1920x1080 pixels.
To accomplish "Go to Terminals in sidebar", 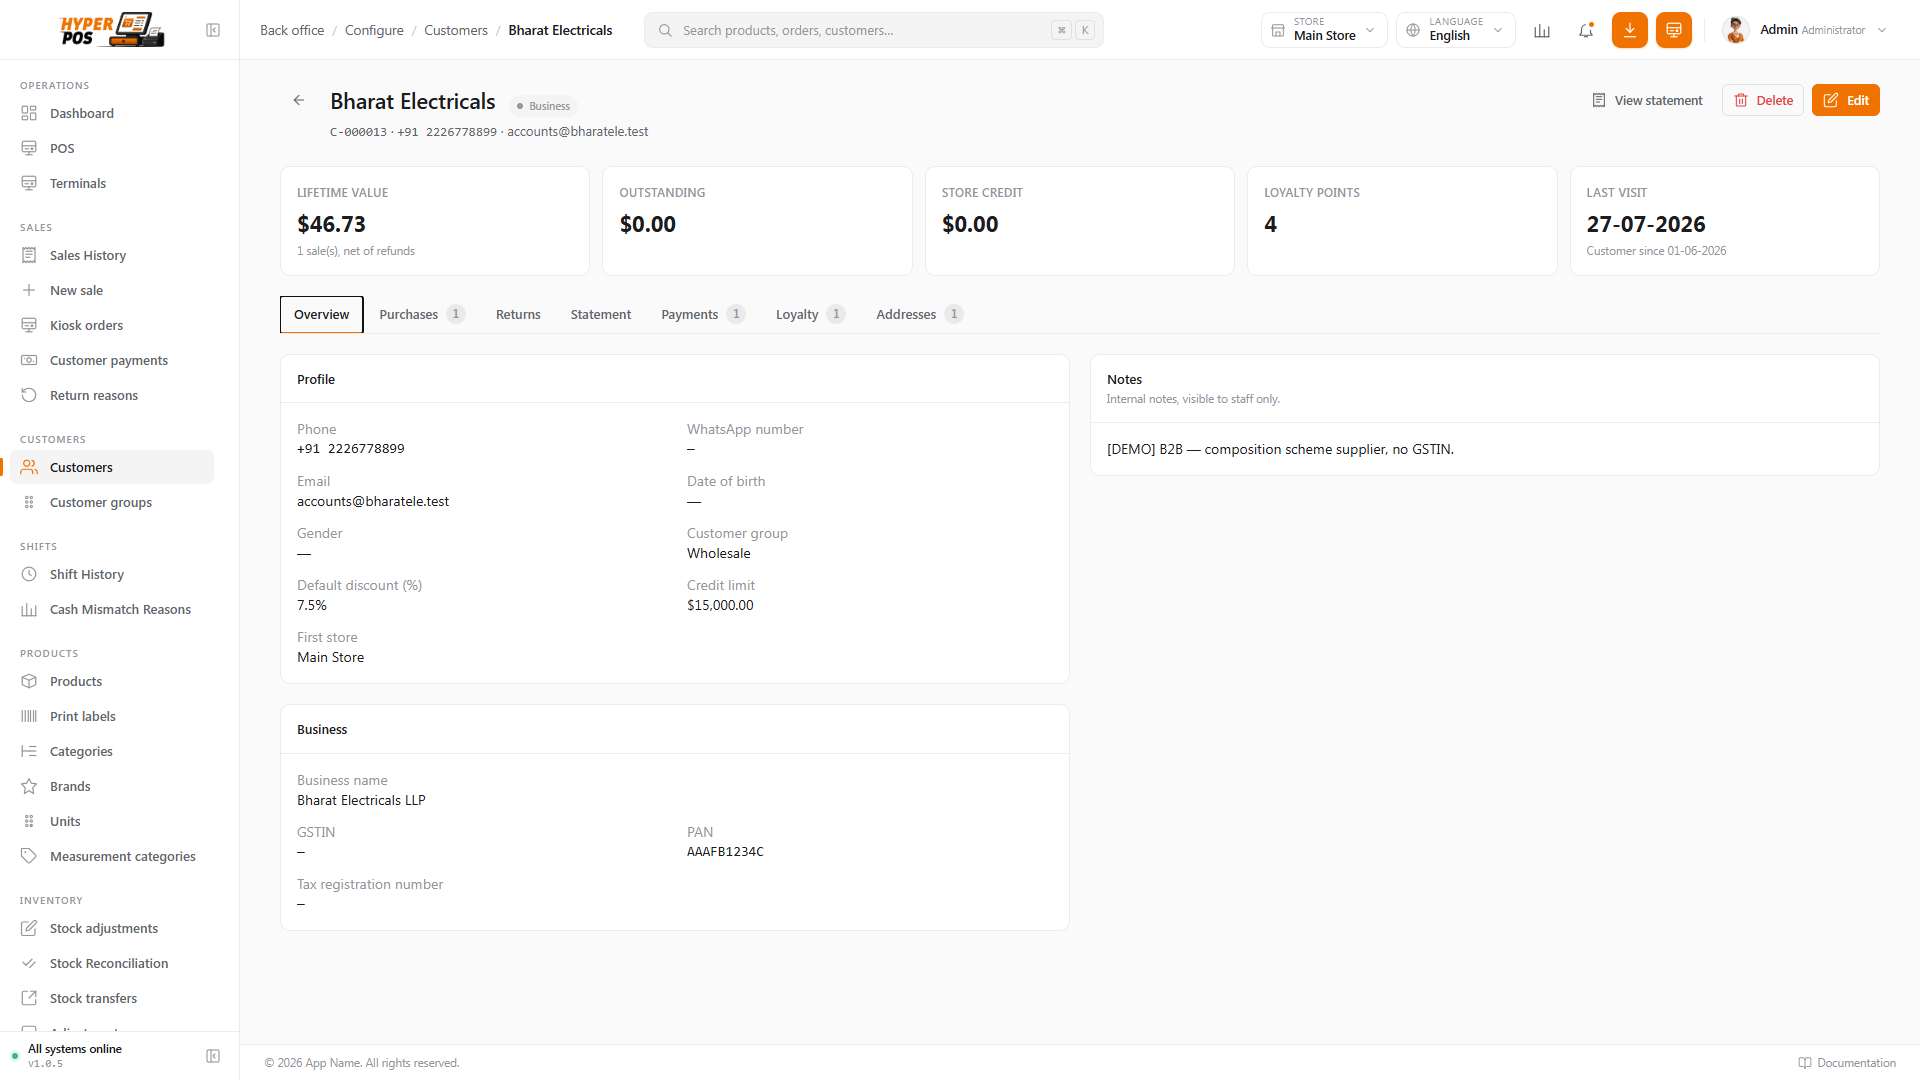I will click(x=112, y=183).
